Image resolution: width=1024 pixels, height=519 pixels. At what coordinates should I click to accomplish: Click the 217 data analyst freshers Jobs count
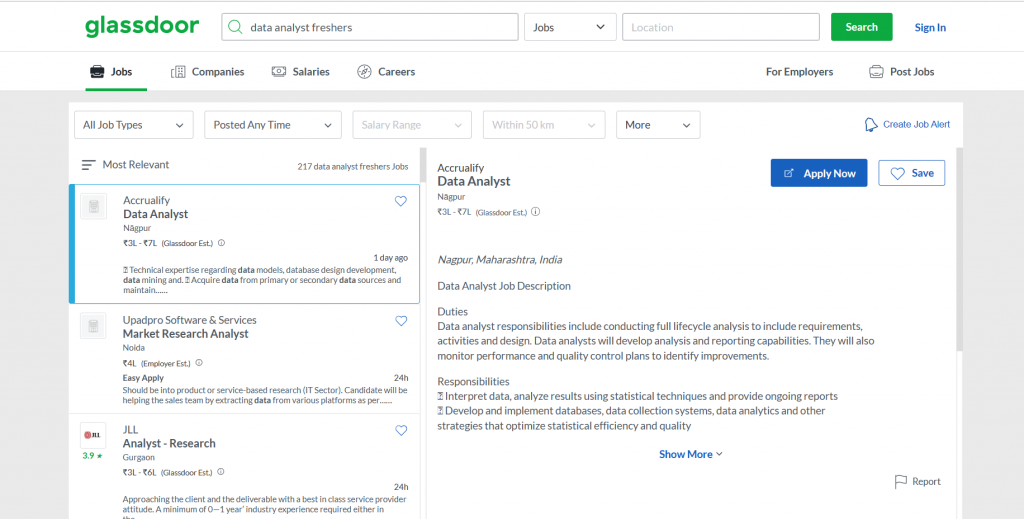point(353,166)
